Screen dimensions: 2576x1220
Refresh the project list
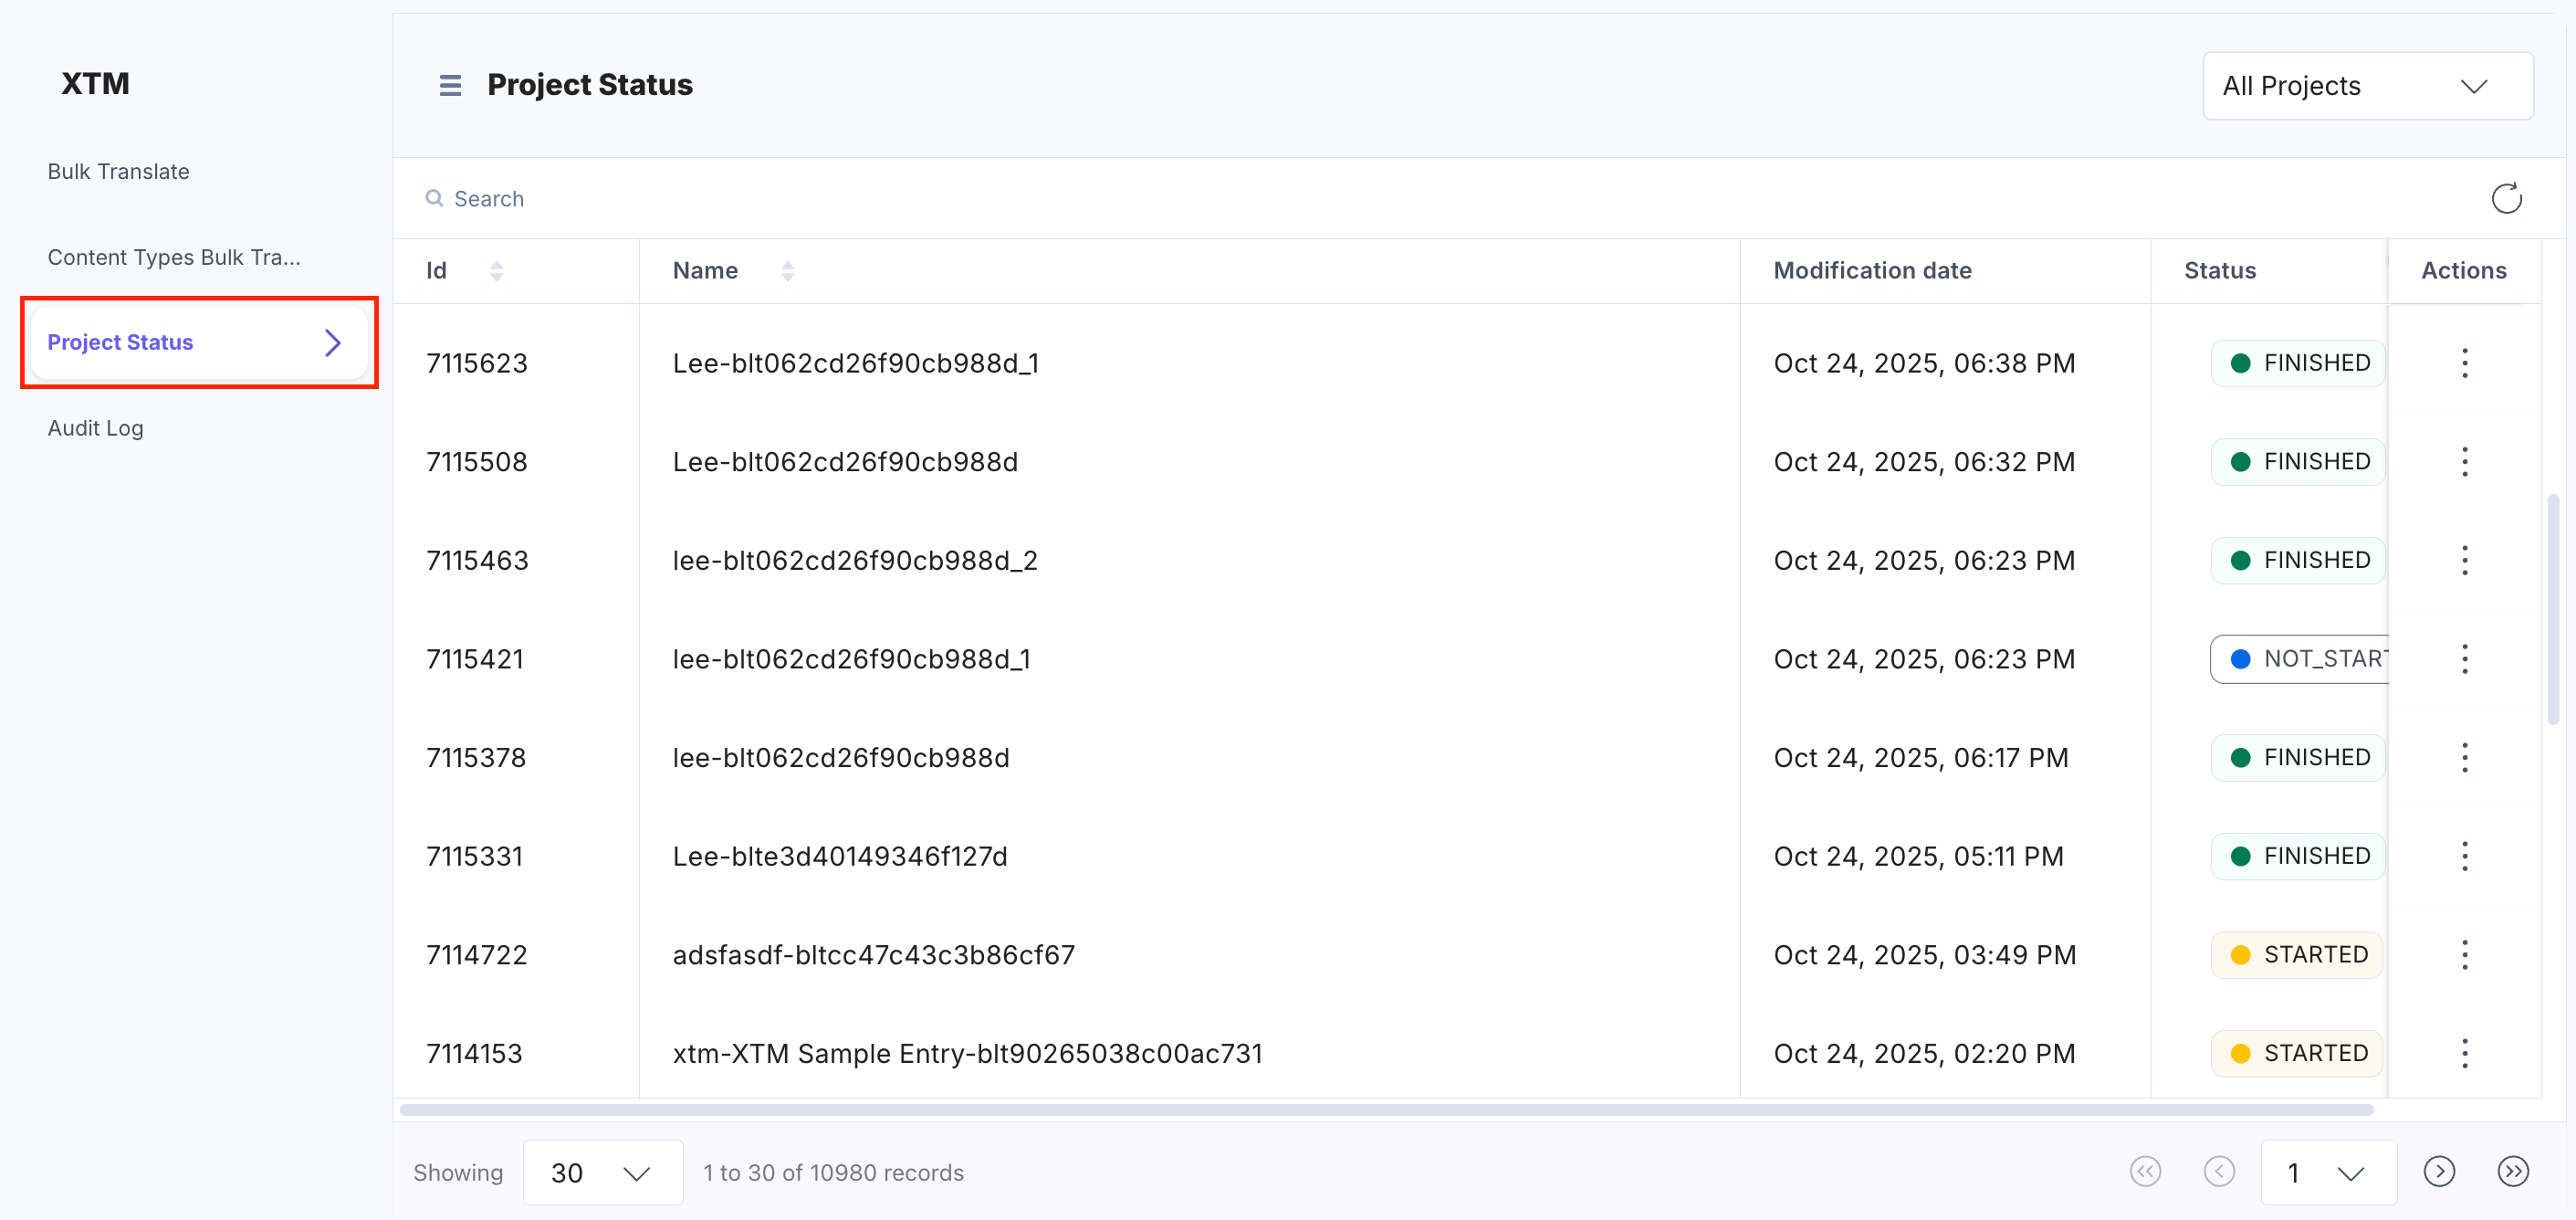(2507, 197)
